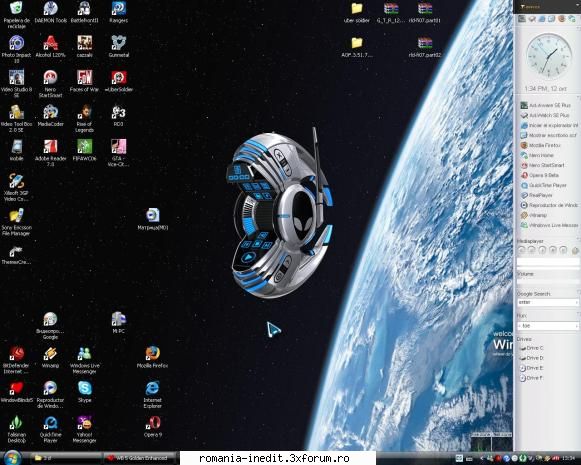The height and width of the screenshot is (465, 581).
Task: Open the Recycle Bin (Papelera de reciclaje) icon
Action: pos(16,15)
